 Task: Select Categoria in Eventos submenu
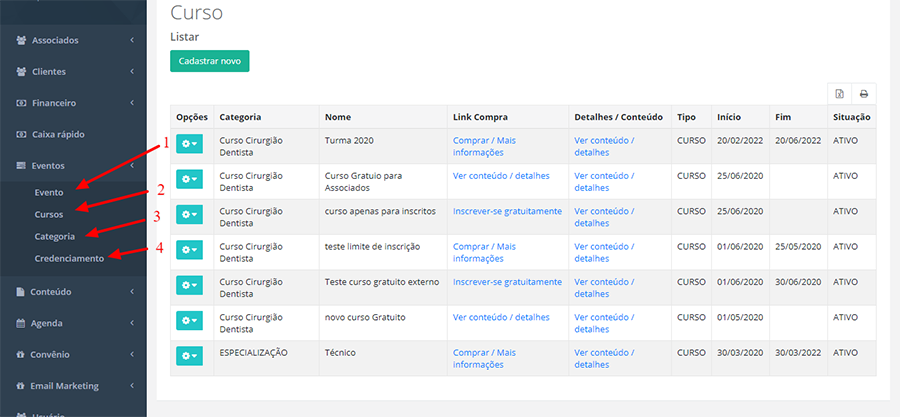[x=55, y=237]
